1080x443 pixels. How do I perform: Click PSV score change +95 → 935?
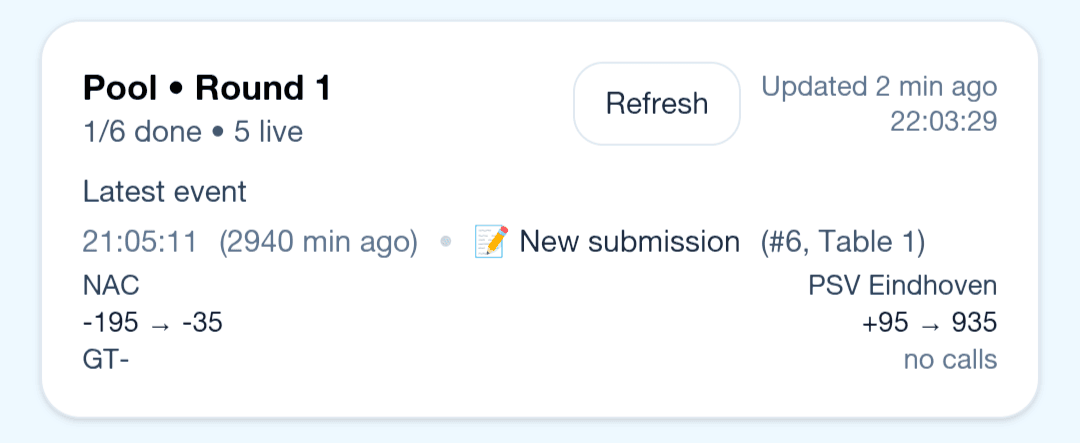tap(929, 324)
